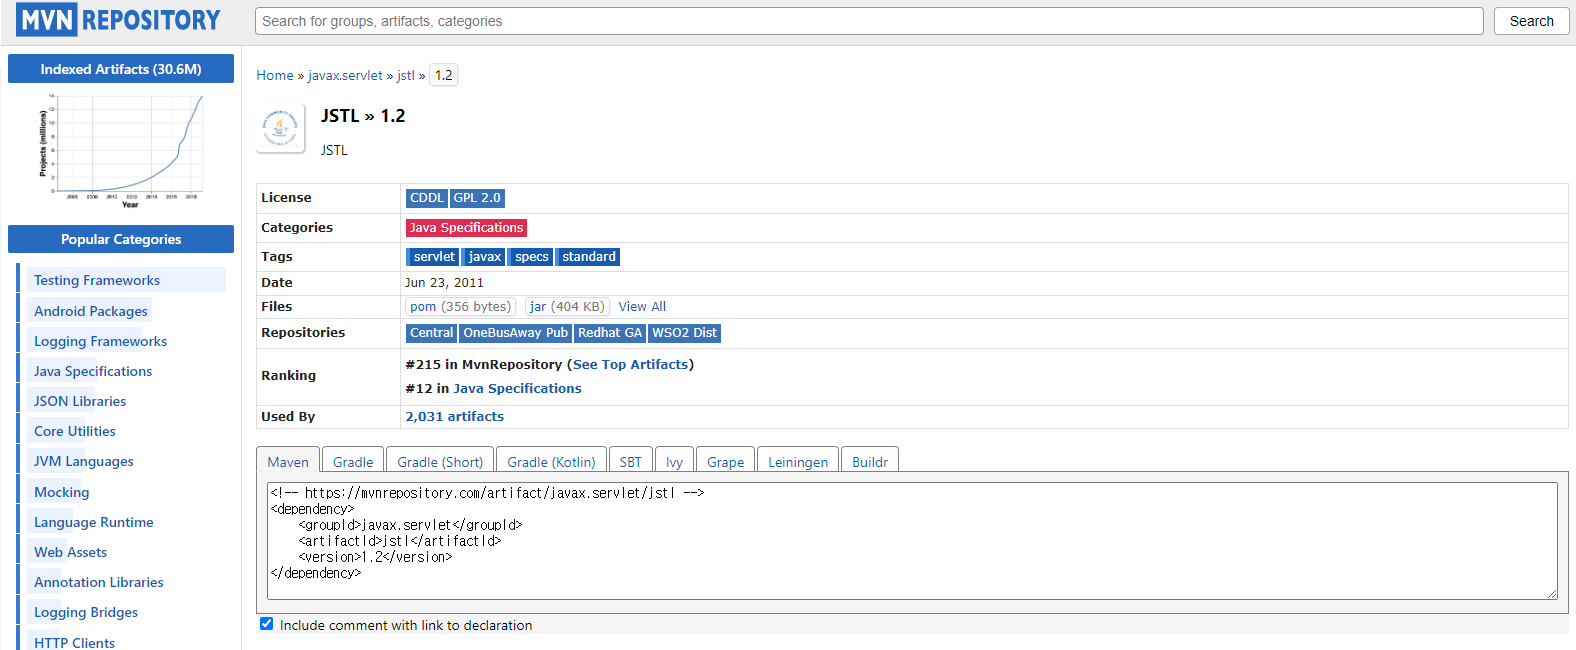Screen dimensions: 1576x650
Task: Select the Ivy tab
Action: tap(674, 461)
